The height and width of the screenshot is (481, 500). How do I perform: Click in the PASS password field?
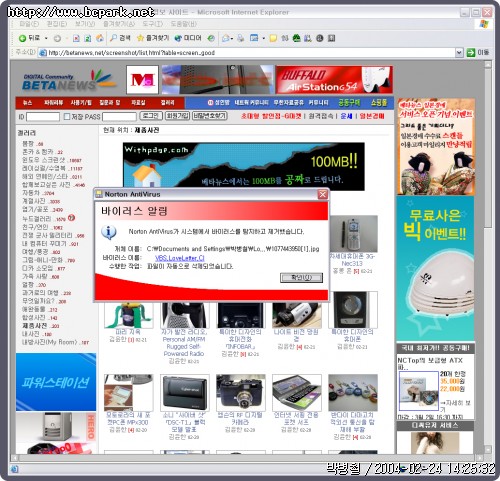click(119, 117)
